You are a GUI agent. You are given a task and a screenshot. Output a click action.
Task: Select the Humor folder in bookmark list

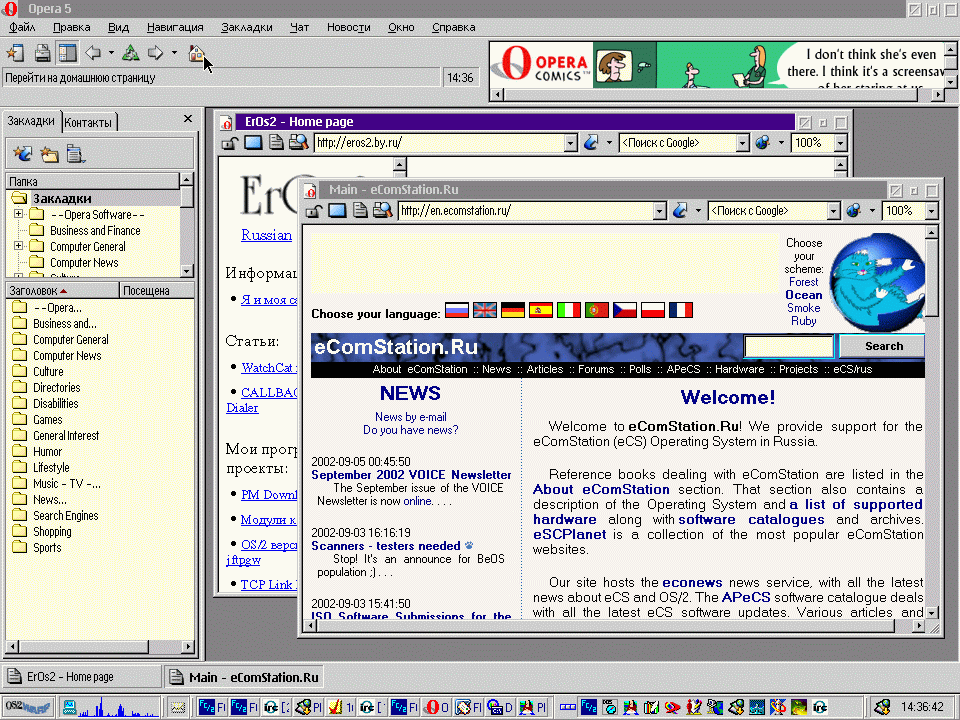47,451
